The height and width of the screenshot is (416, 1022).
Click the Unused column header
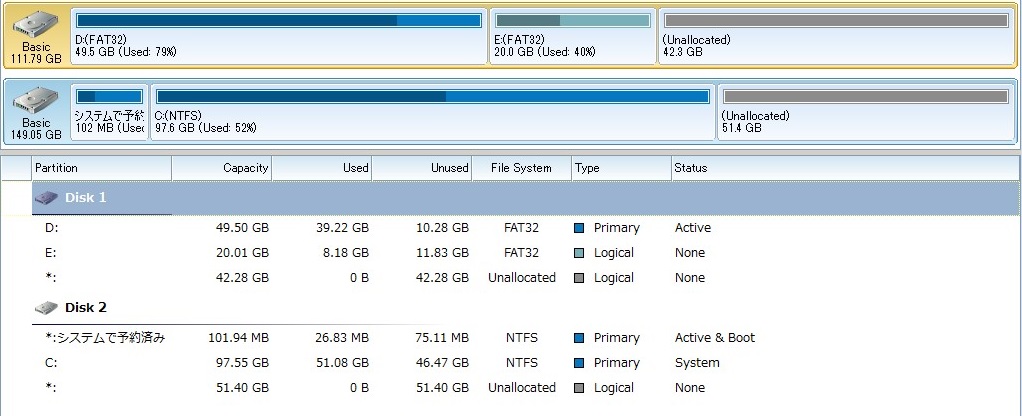pos(422,168)
